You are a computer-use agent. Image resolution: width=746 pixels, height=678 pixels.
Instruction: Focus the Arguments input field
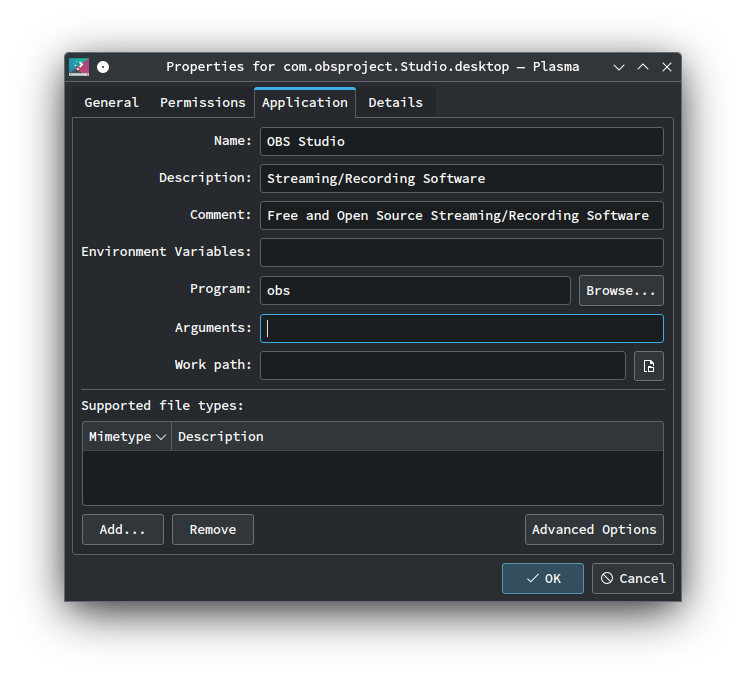coord(461,328)
